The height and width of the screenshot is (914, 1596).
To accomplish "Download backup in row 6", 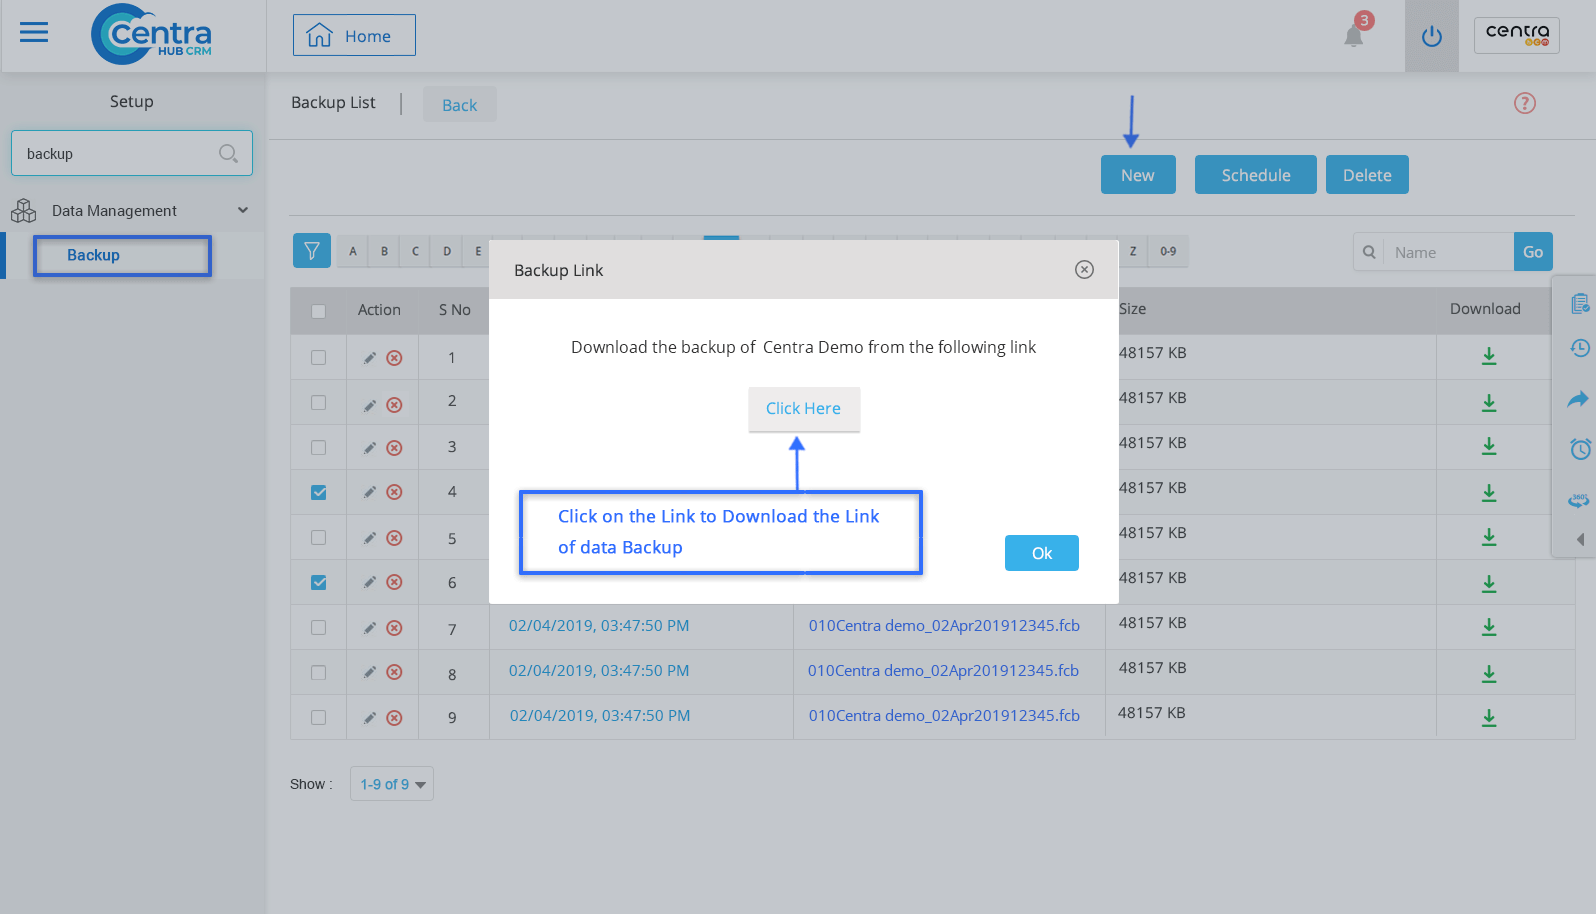I will point(1489,583).
